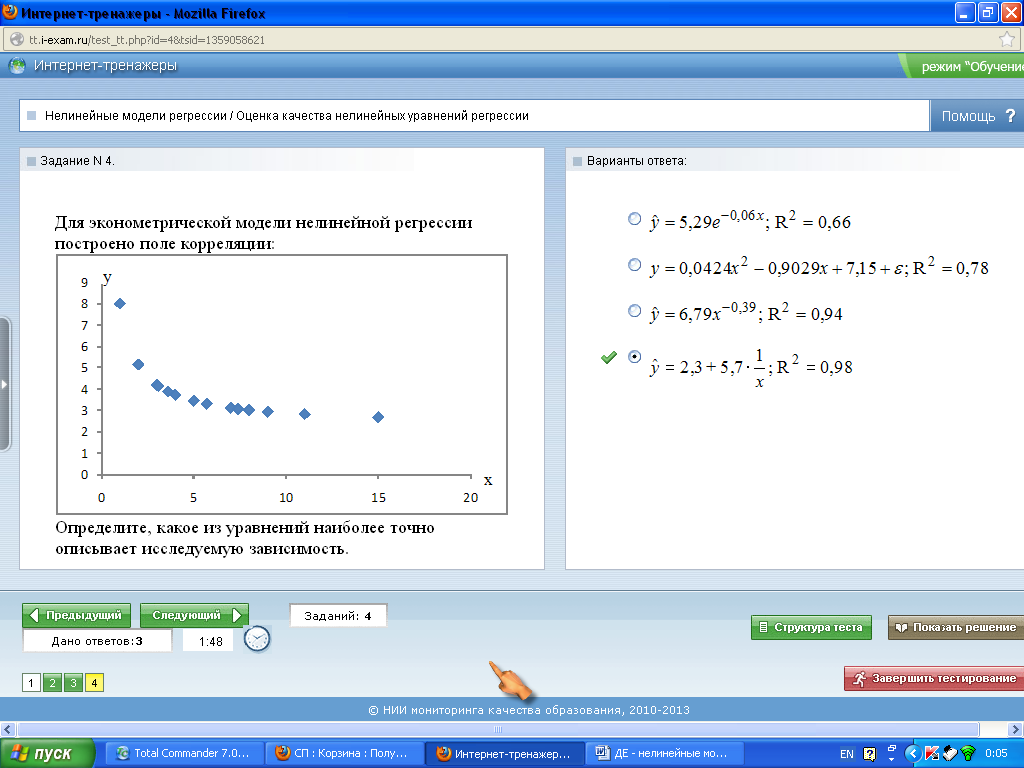The width and height of the screenshot is (1024, 768).
Task: Click the green check mark icon
Action: [x=609, y=357]
